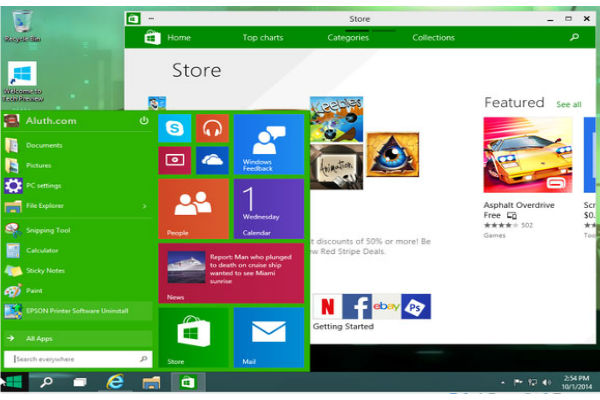The image size is (600, 400).
Task: Open the eye pyramid game thumbnail
Action: tap(393, 155)
